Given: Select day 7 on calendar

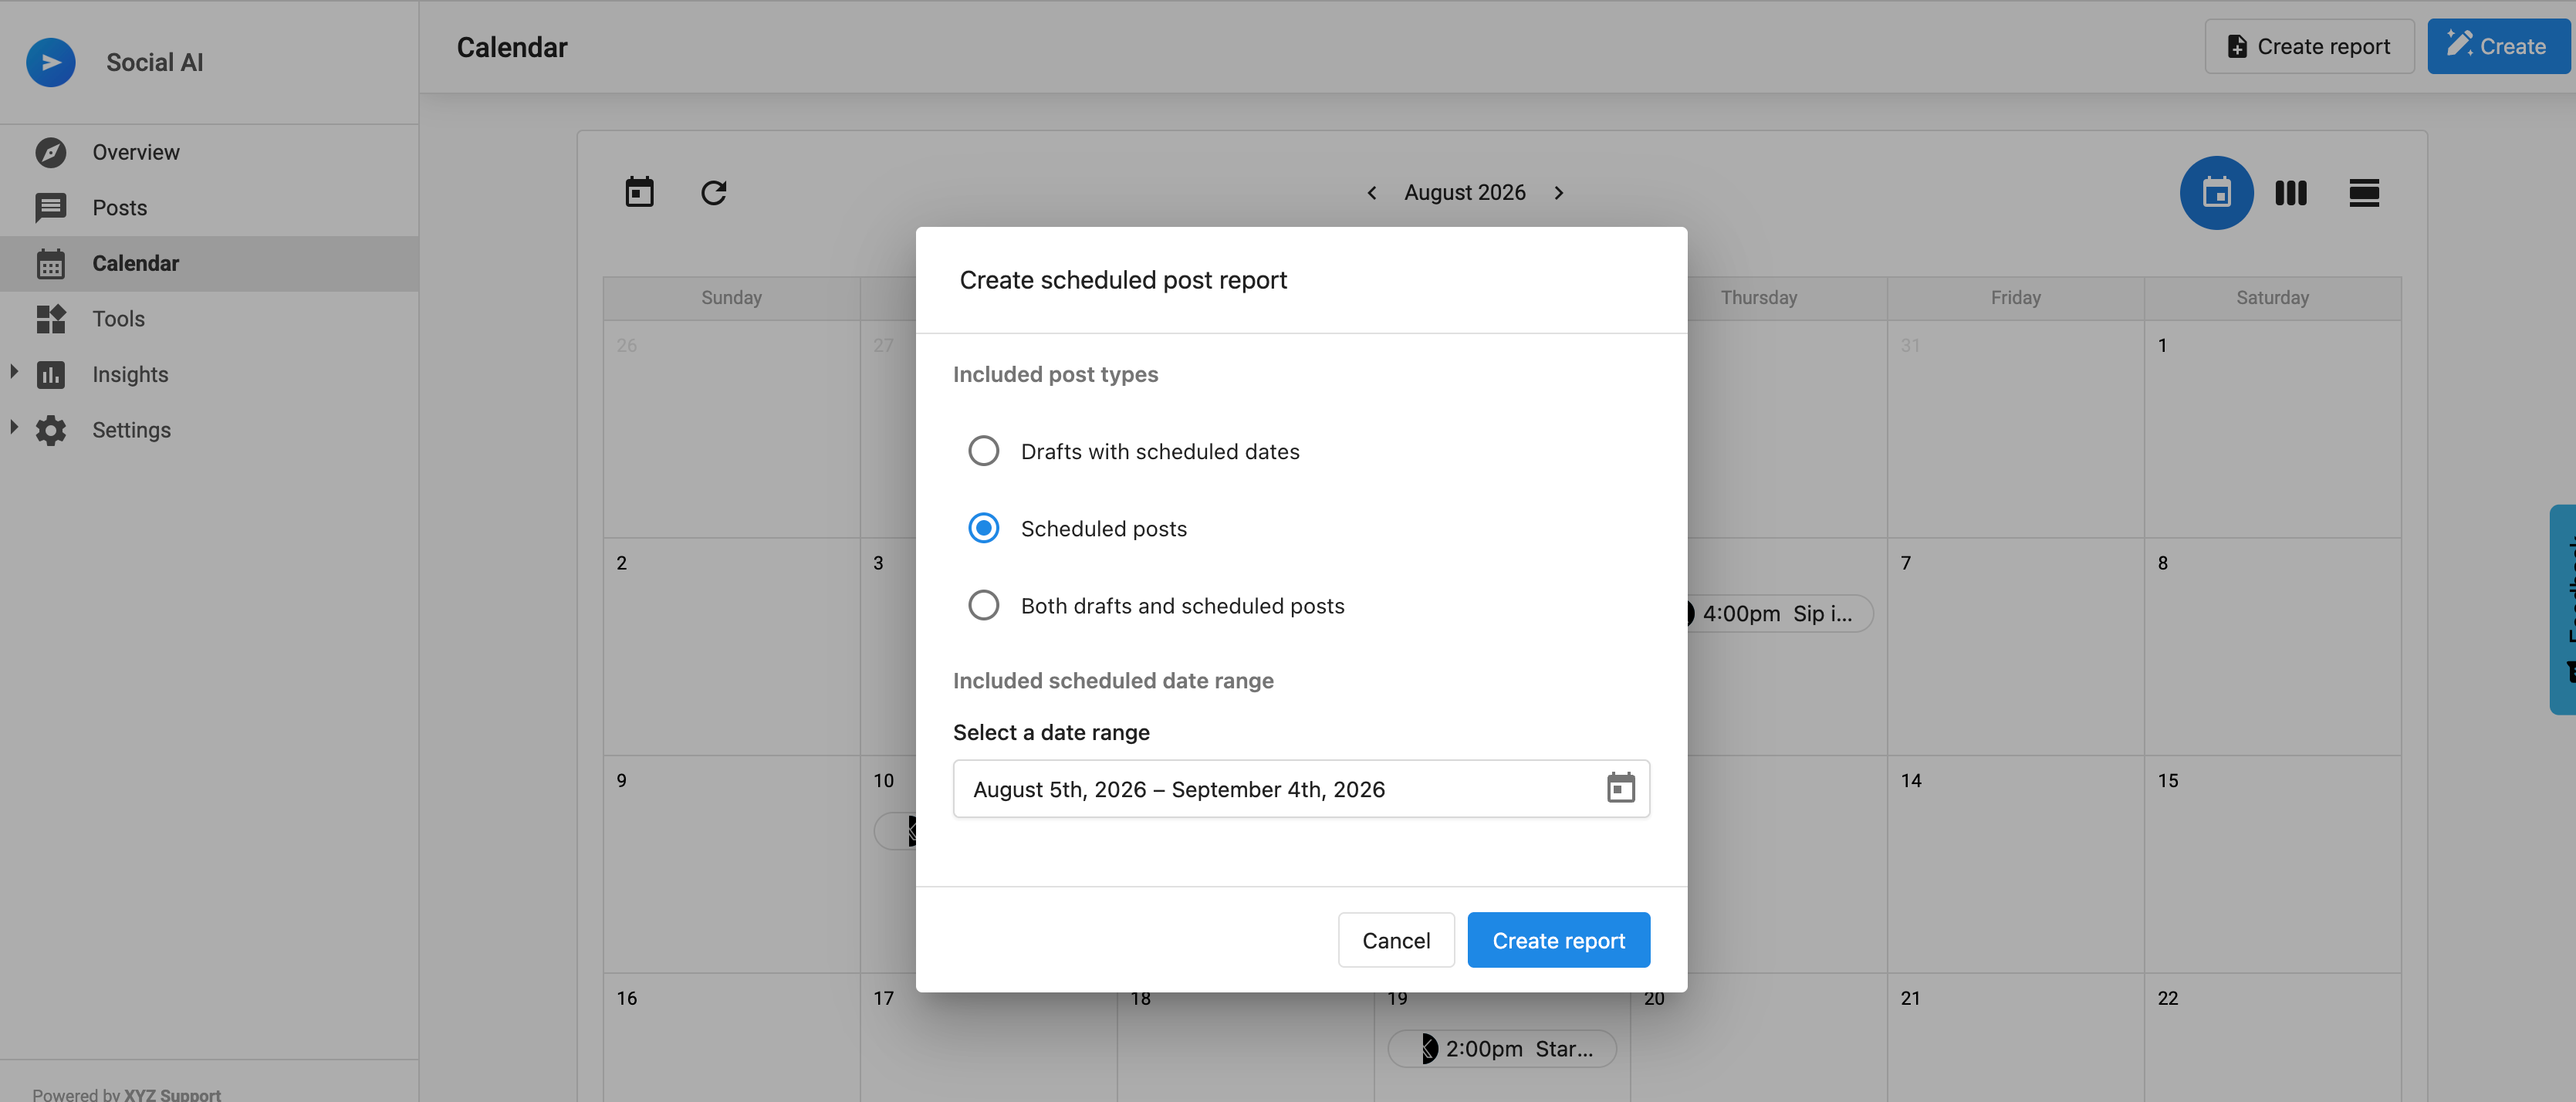Looking at the screenshot, I should [x=2015, y=647].
